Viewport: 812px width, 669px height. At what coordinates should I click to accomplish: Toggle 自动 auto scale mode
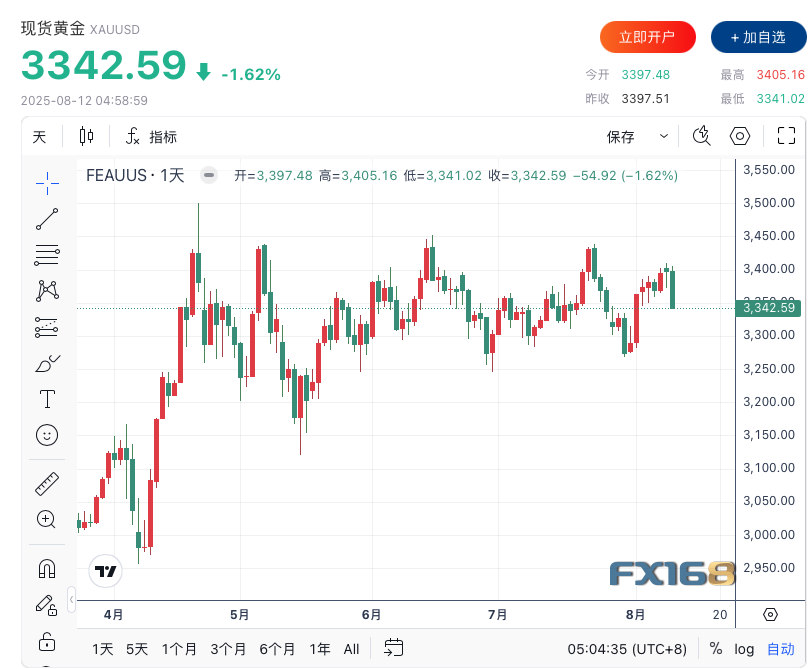click(780, 649)
